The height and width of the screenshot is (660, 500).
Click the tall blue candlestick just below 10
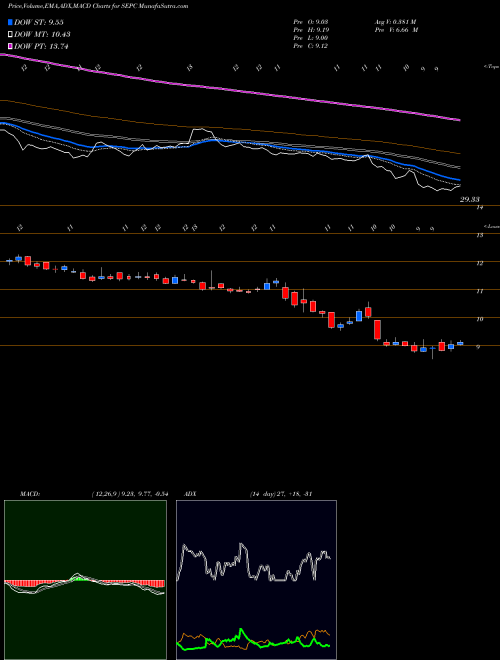pyautogui.click(x=359, y=316)
